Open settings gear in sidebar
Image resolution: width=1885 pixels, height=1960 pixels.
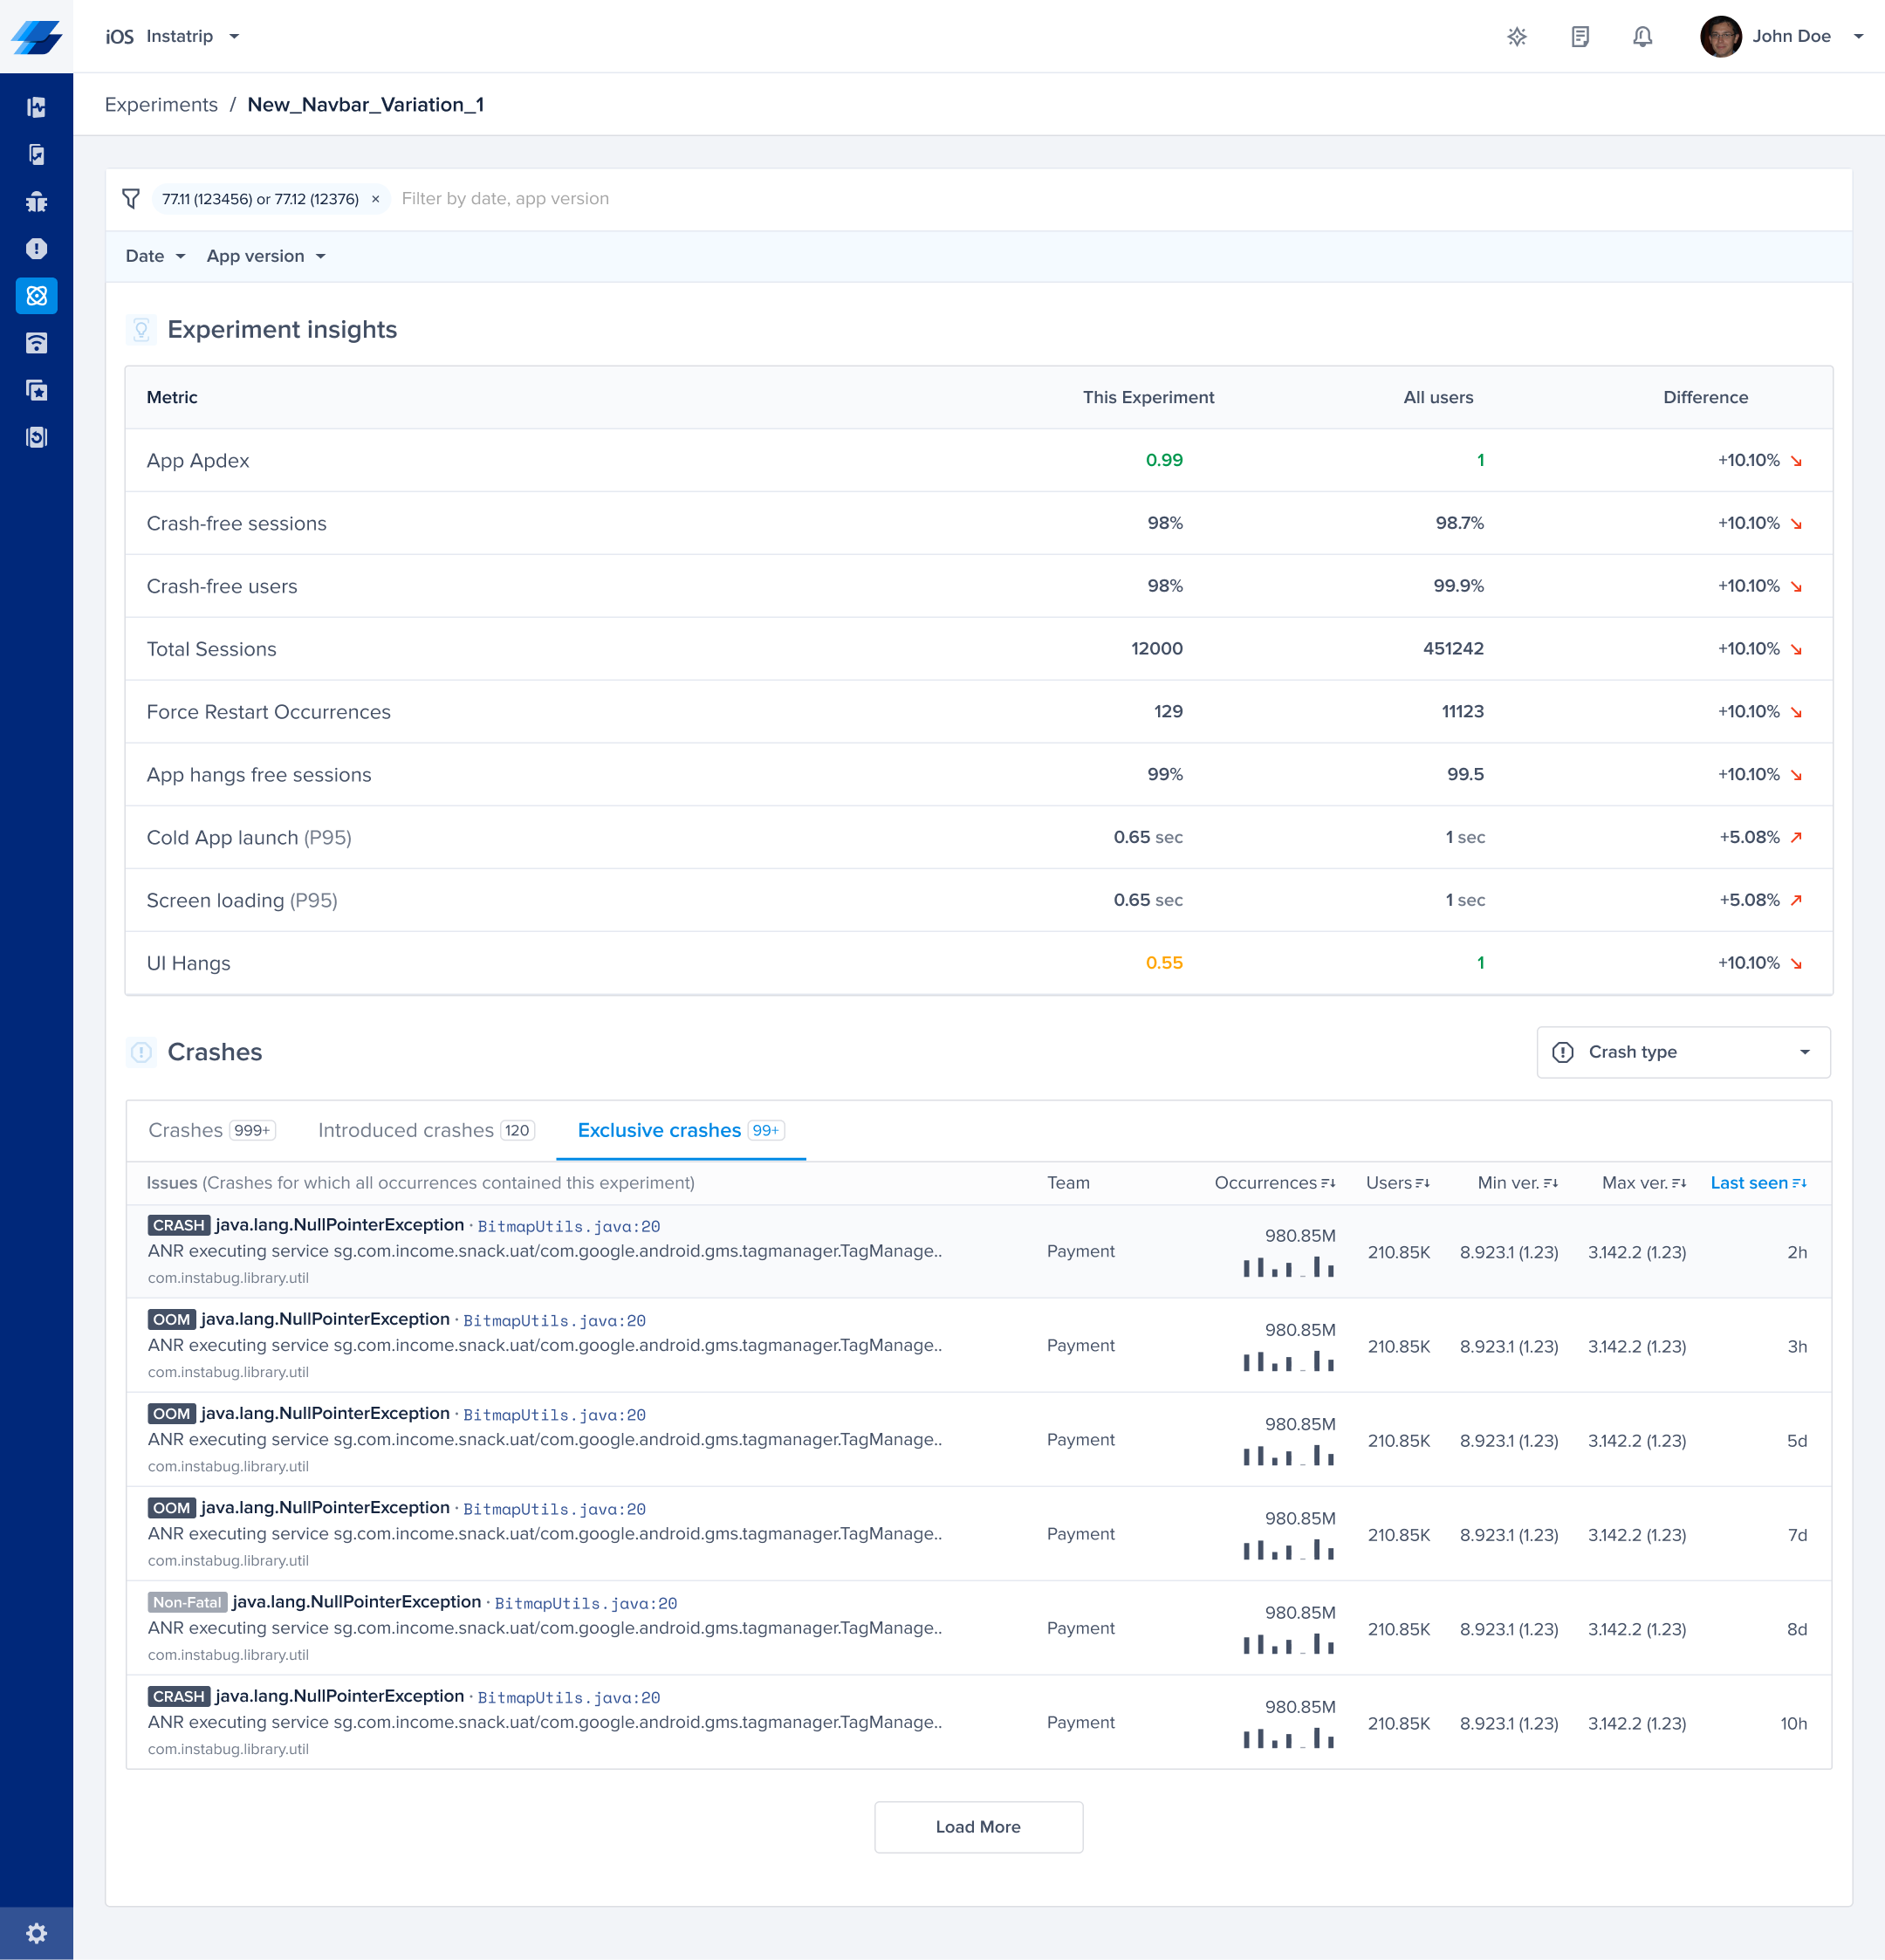[36, 1933]
